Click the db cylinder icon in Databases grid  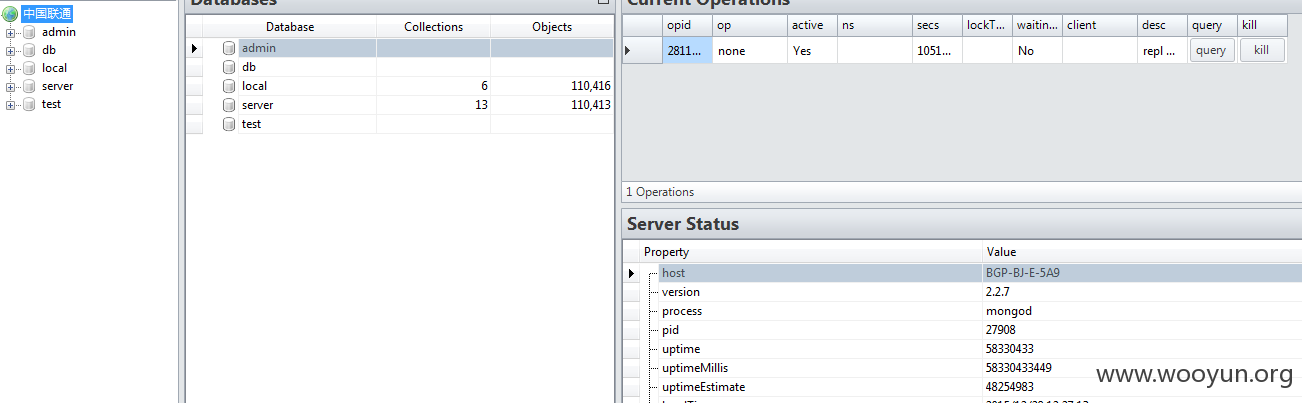[x=229, y=67]
